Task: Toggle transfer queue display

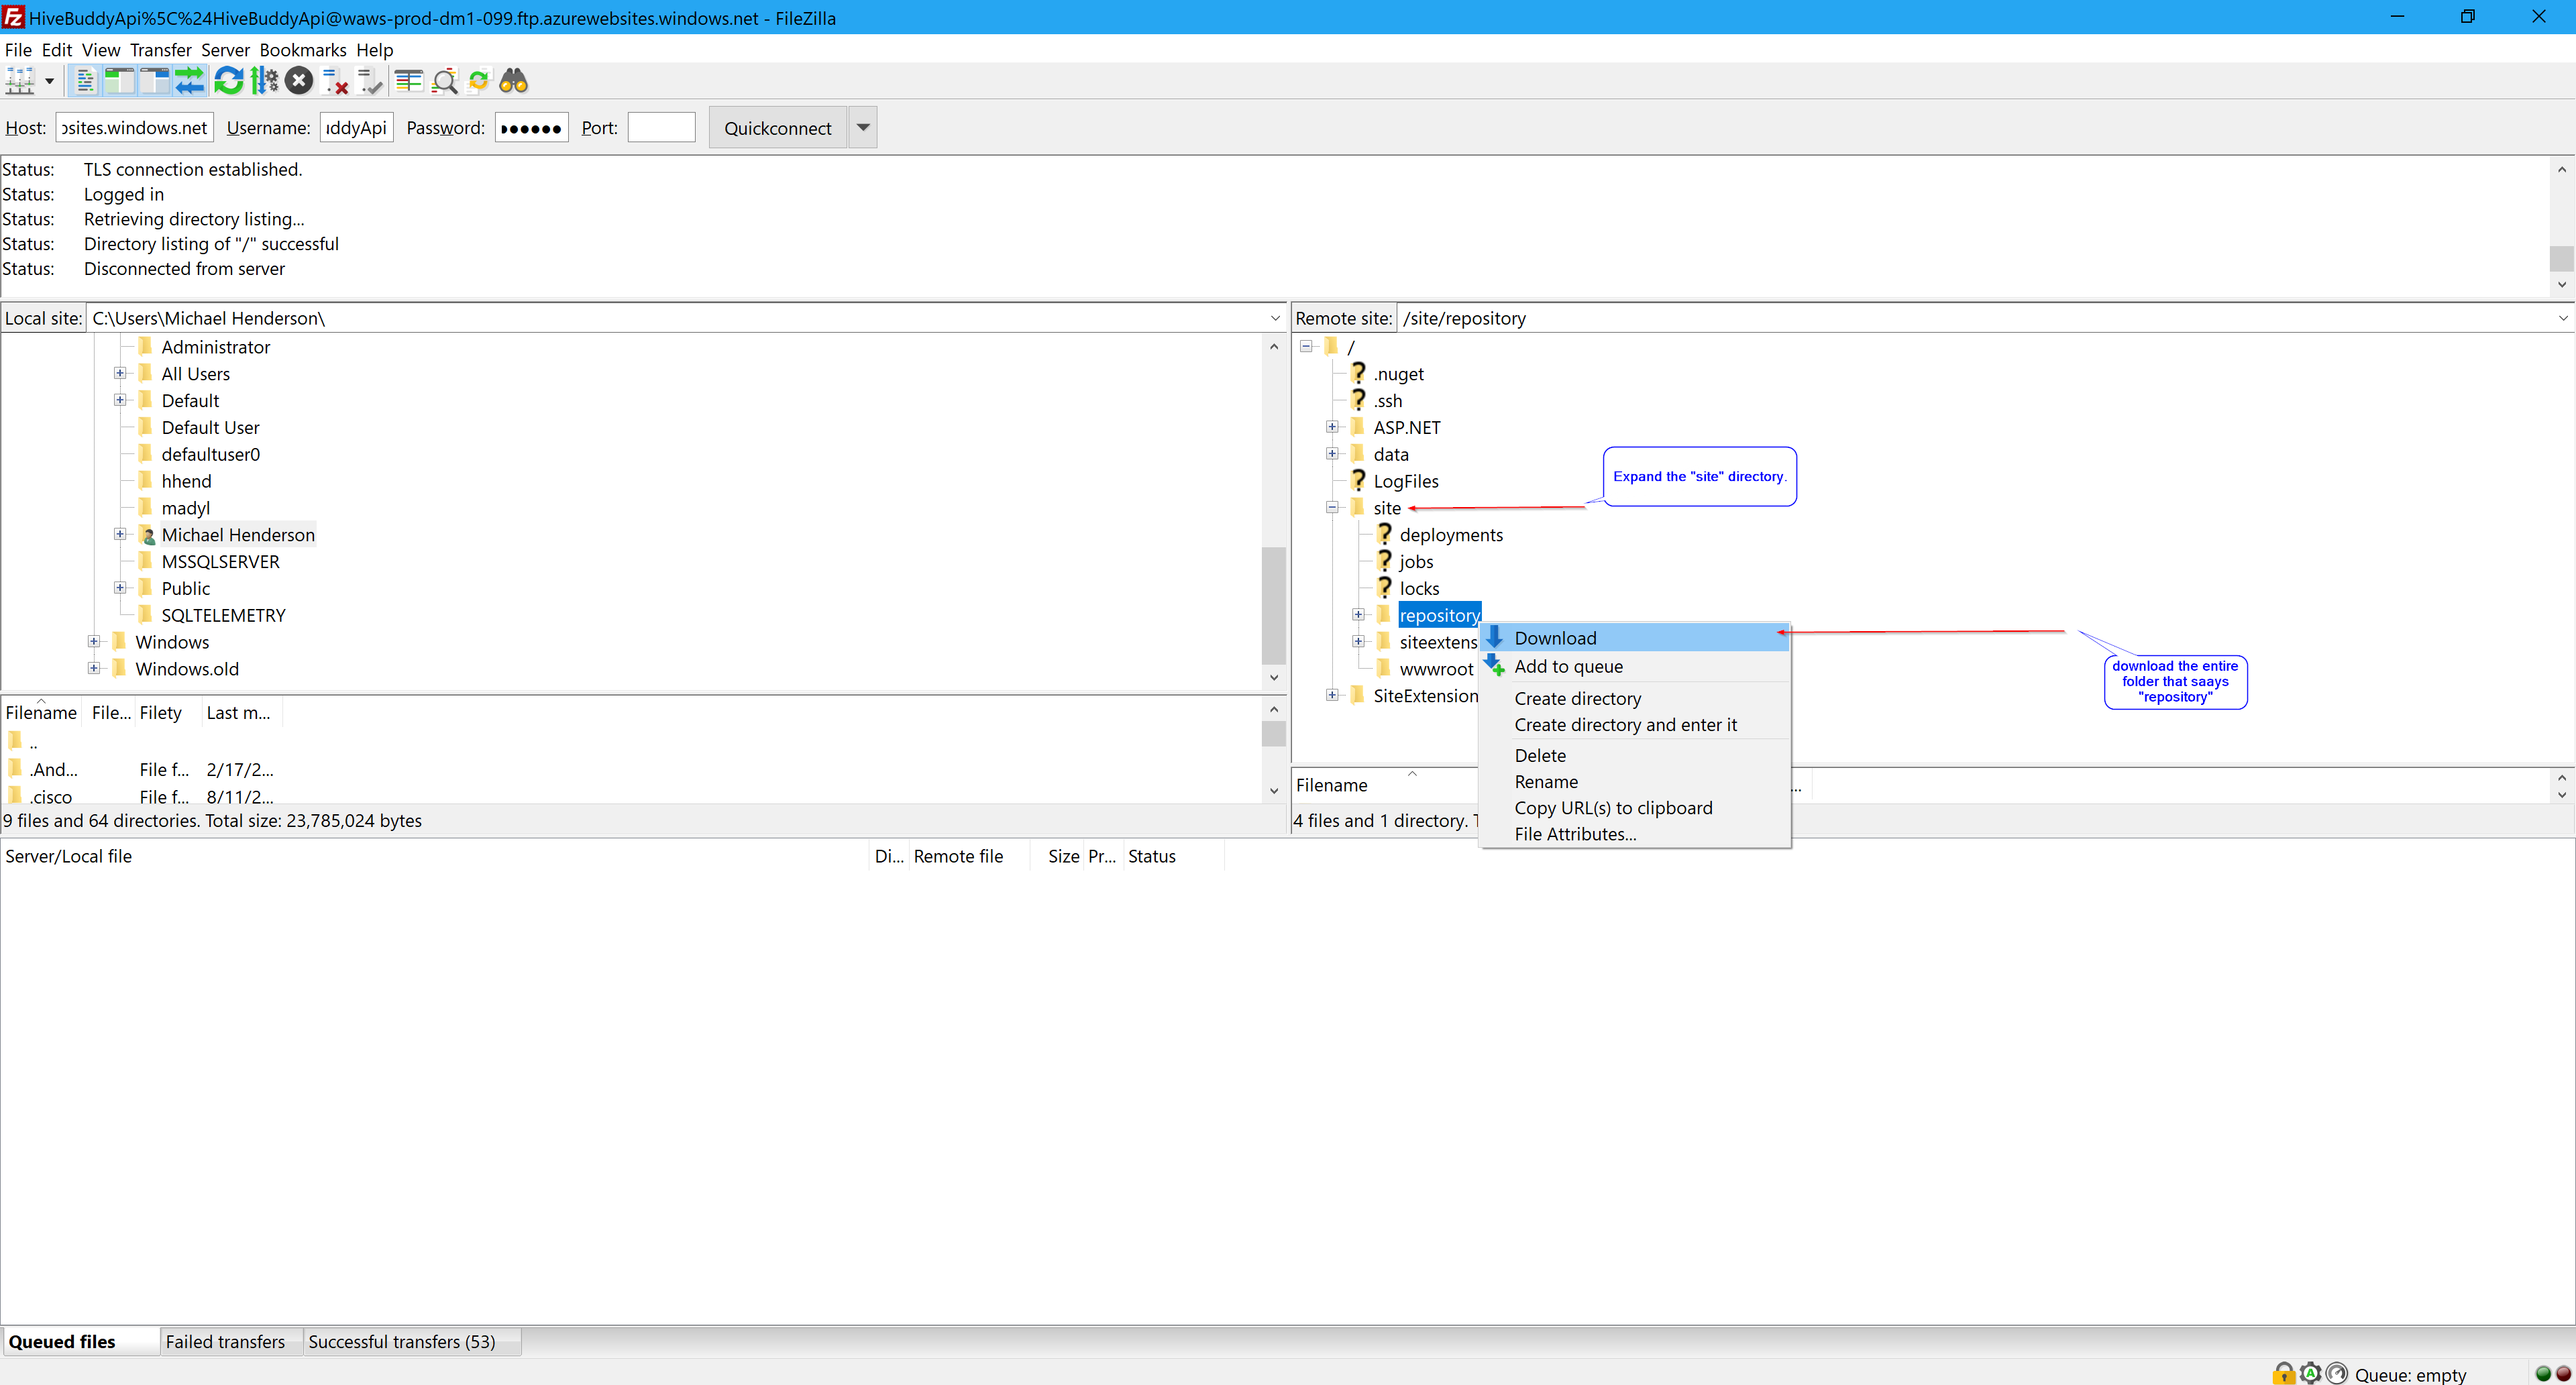Action: click(189, 81)
